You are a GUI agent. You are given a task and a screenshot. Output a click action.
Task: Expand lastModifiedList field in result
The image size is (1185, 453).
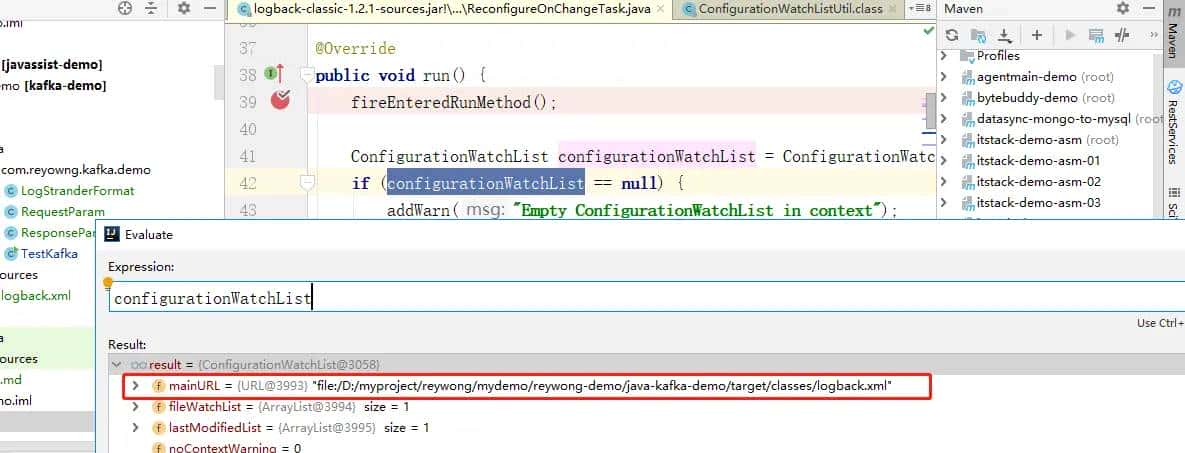[135, 428]
